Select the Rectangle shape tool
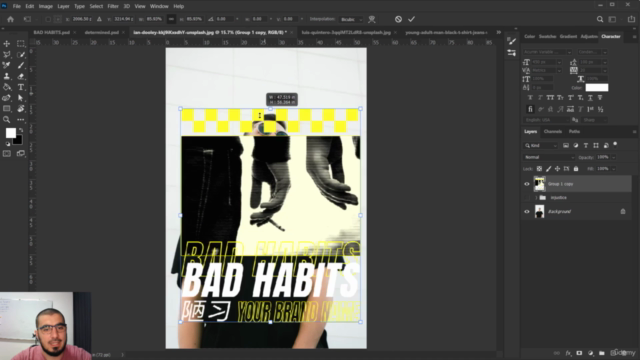 click(x=7, y=109)
